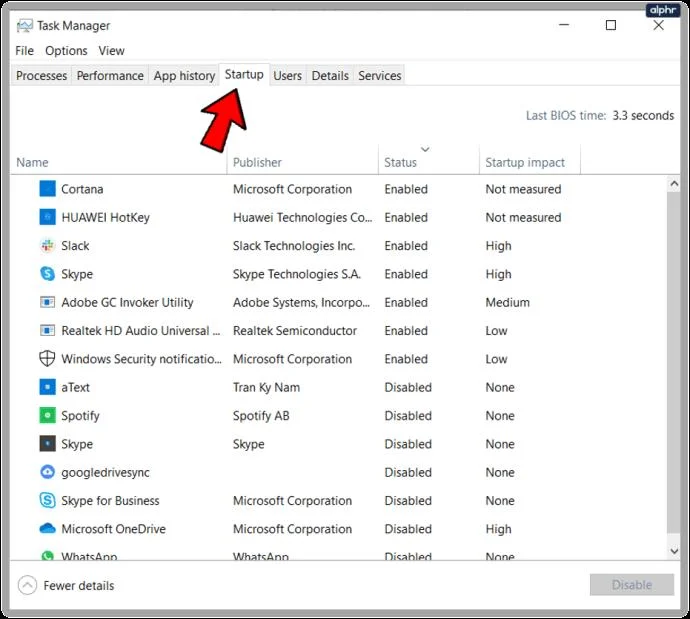
Task: Open the Options menu
Action: click(66, 51)
